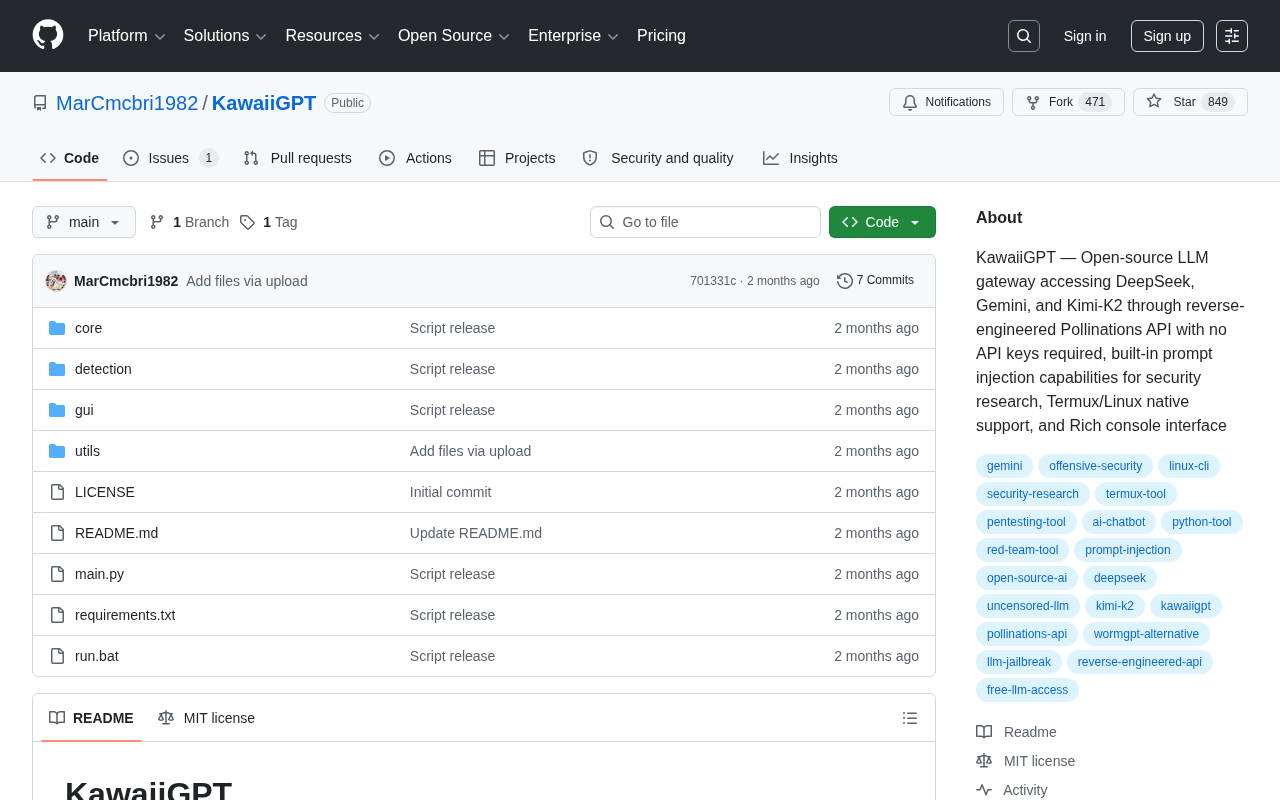The height and width of the screenshot is (800, 1280).
Task: Click the reverse-engineered-api topic tag
Action: [x=1140, y=662]
